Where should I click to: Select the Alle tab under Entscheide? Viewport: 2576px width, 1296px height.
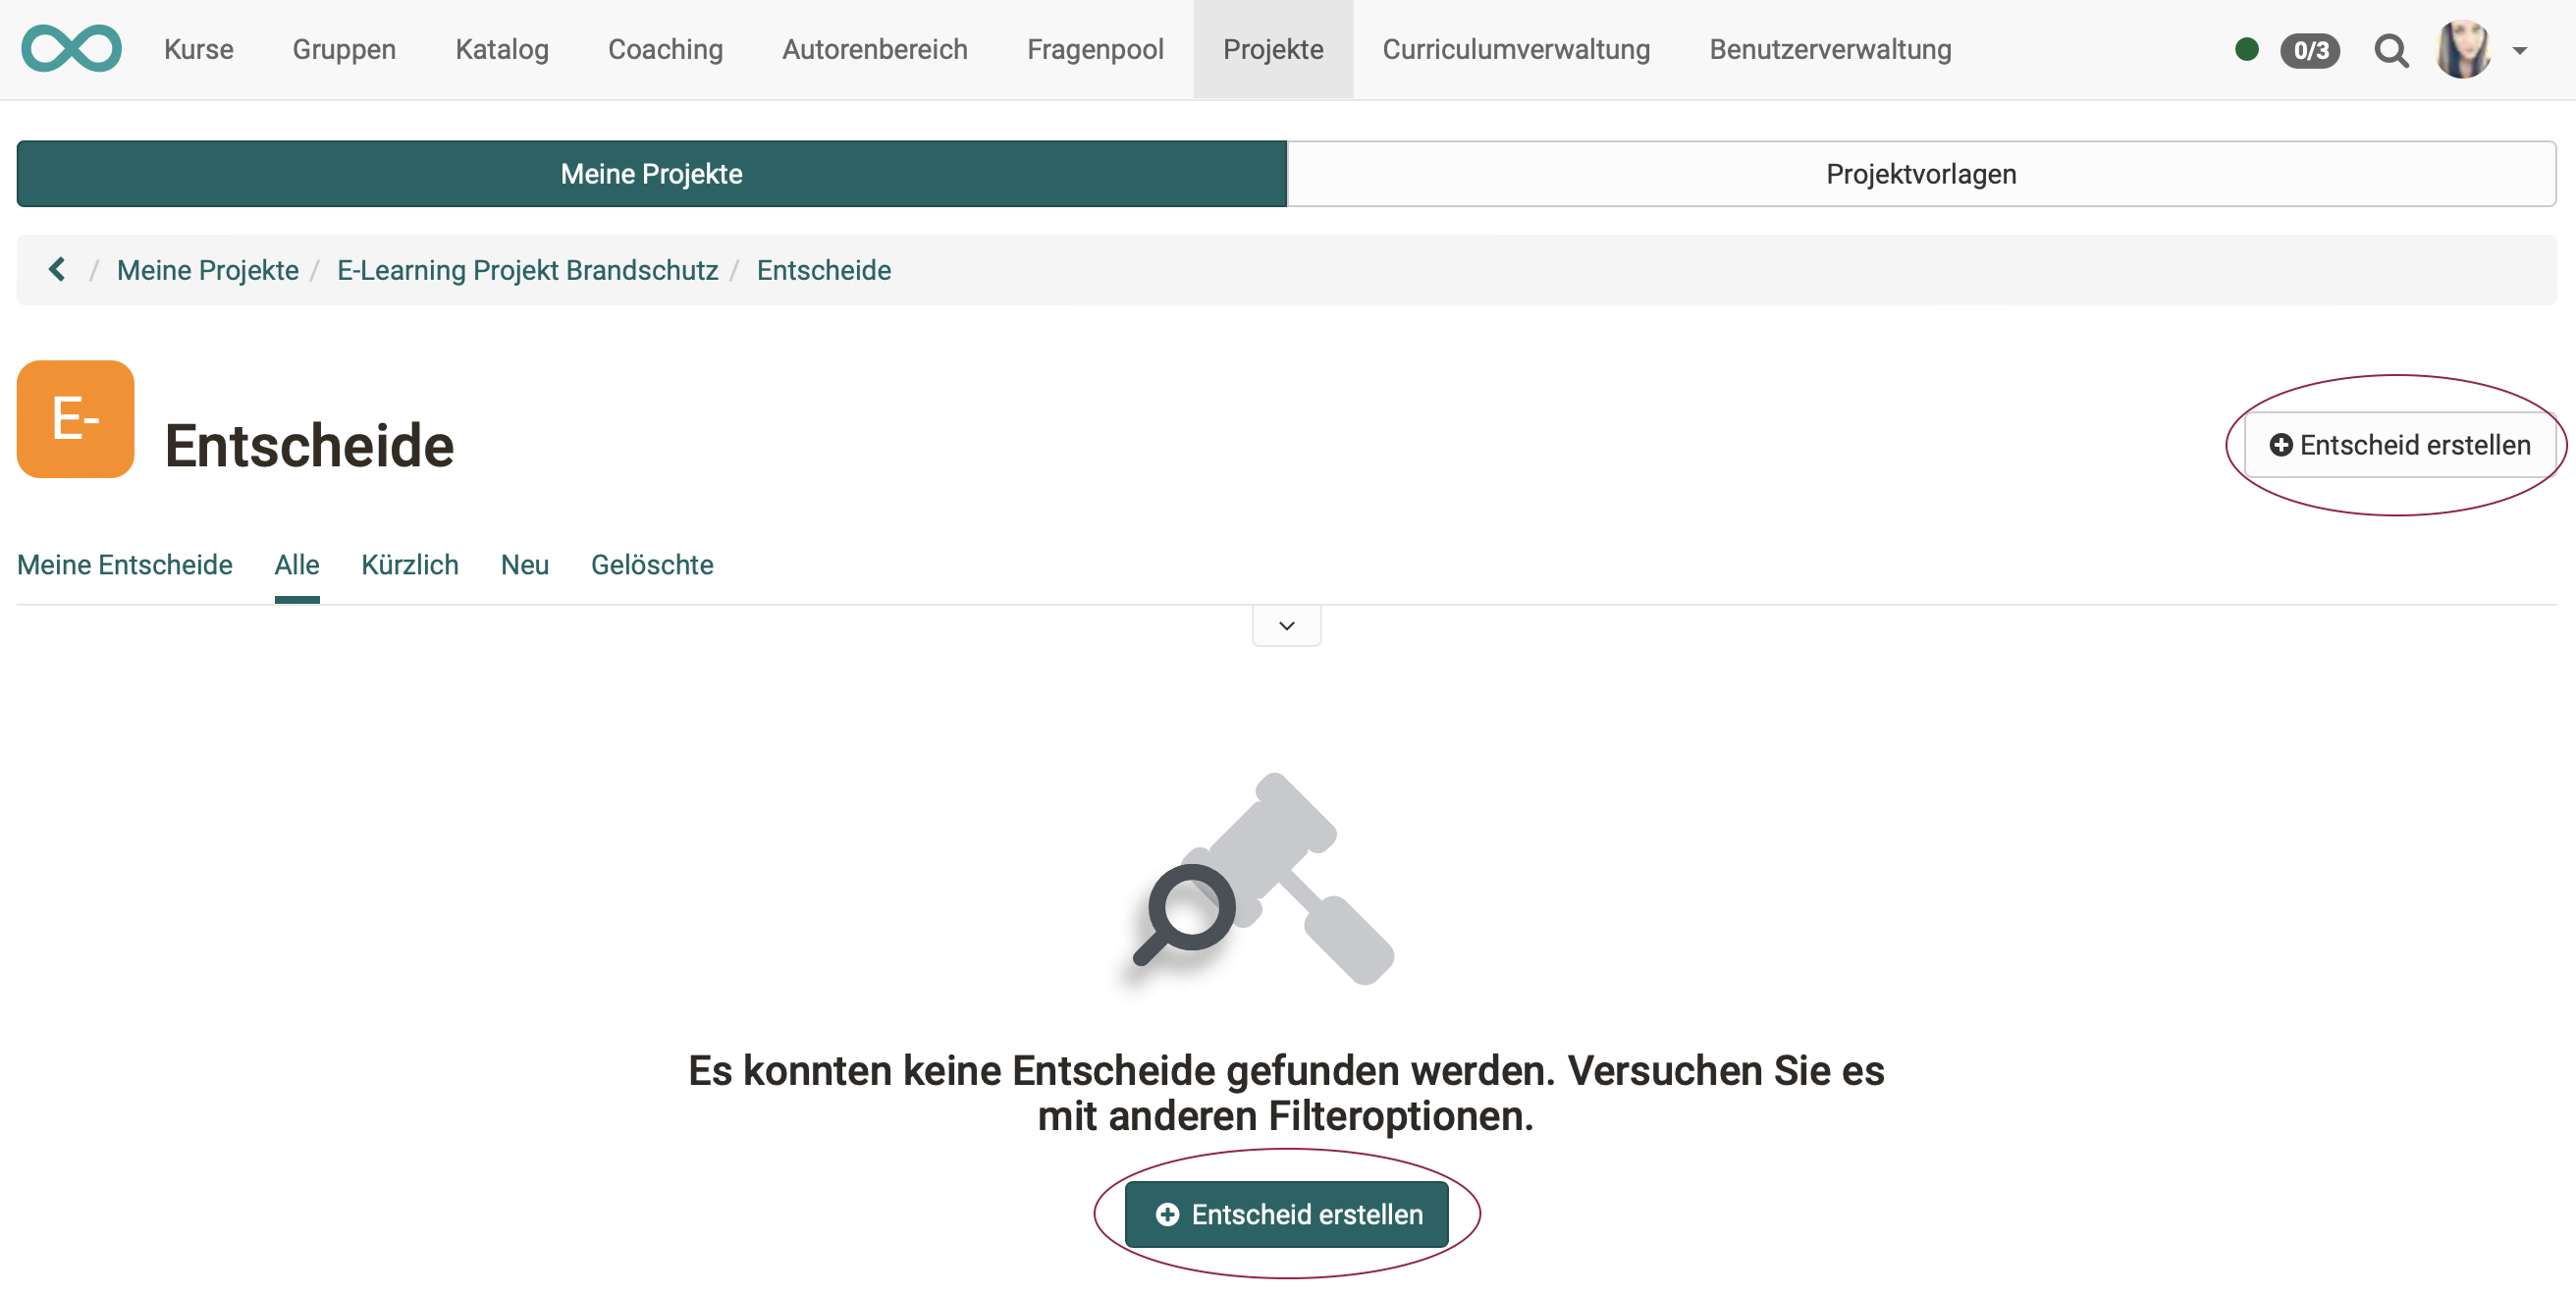(x=296, y=564)
